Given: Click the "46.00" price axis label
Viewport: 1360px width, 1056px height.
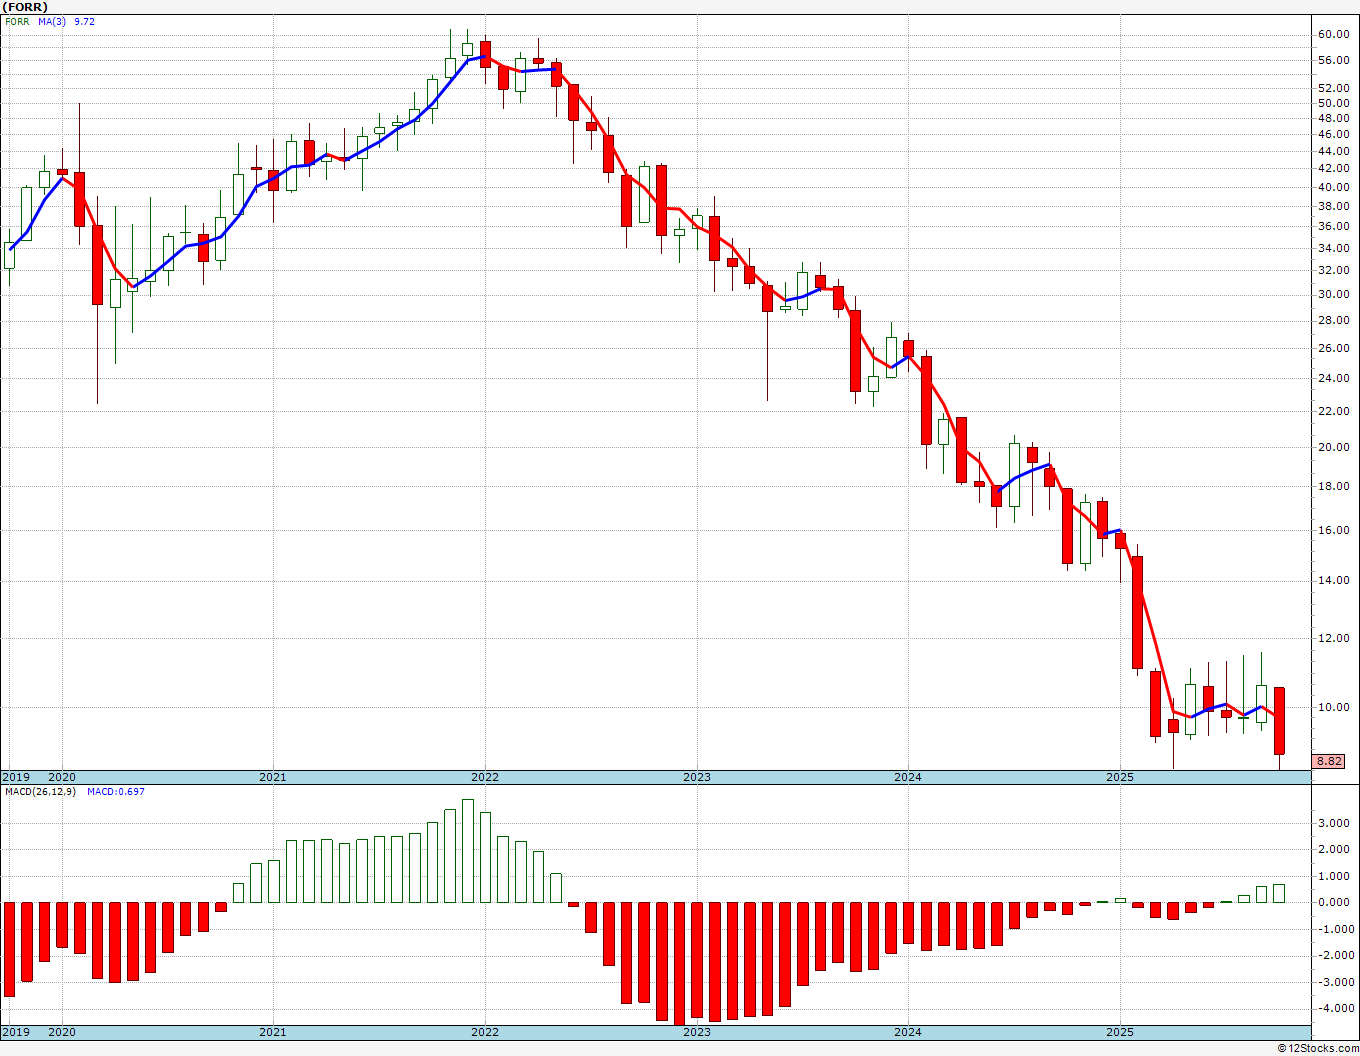Looking at the screenshot, I should pyautogui.click(x=1333, y=134).
